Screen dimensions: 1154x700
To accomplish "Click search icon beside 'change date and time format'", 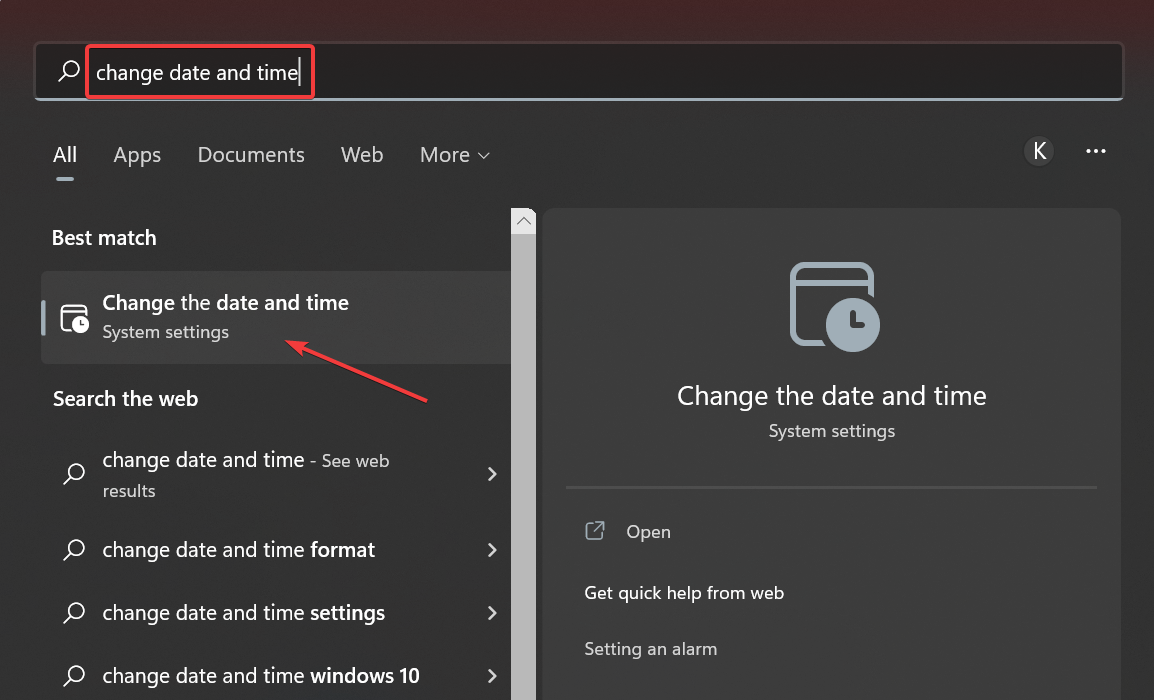I will [x=74, y=550].
